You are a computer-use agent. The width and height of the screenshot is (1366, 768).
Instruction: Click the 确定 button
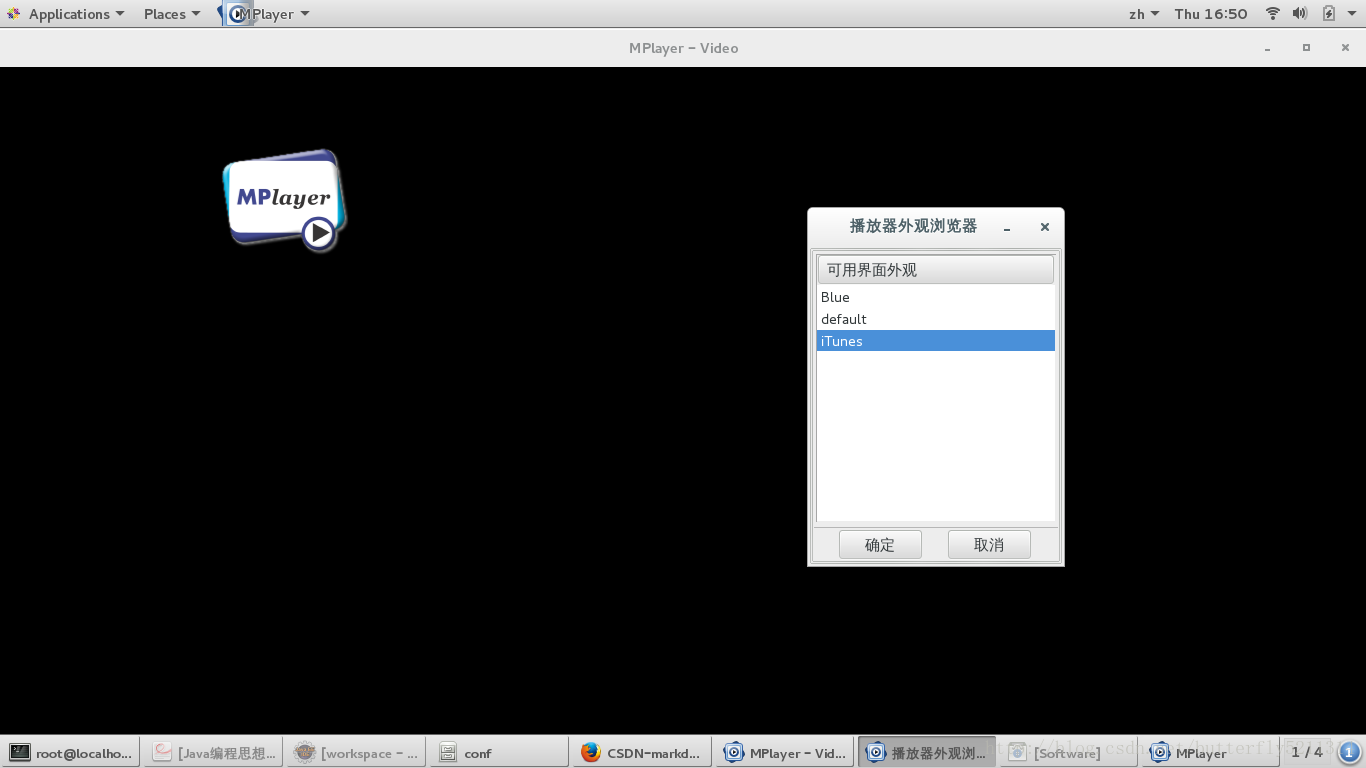click(x=880, y=545)
